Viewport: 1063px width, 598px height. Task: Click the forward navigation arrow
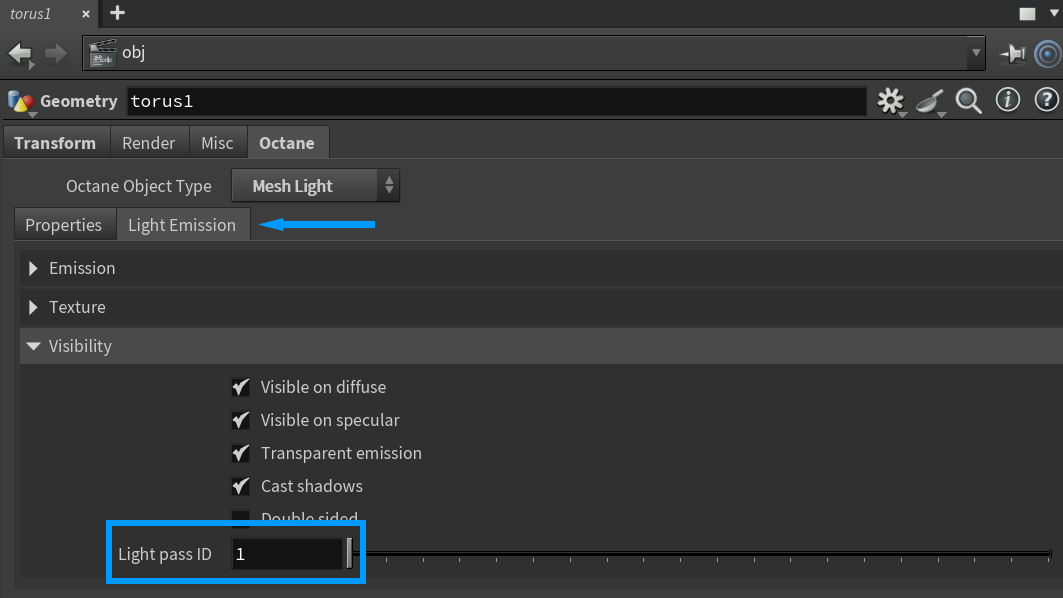[56, 53]
